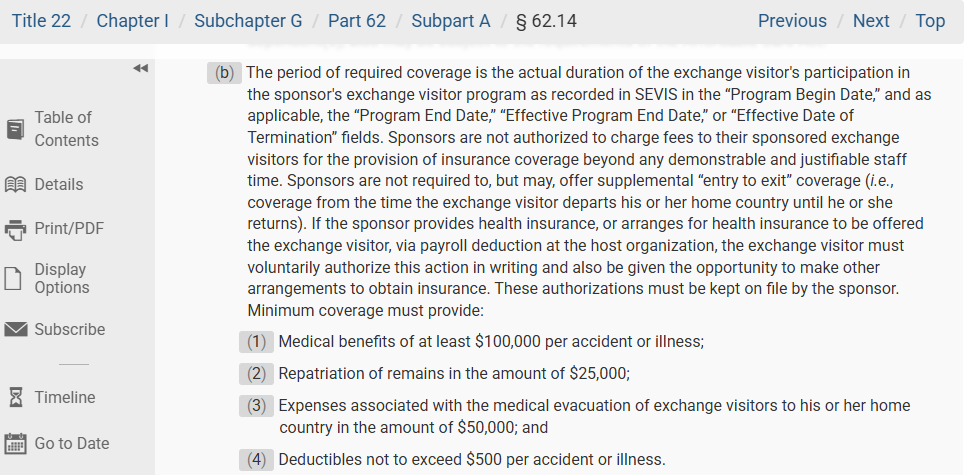The image size is (964, 475).
Task: Click the Print/PDF printer icon
Action: [15, 229]
